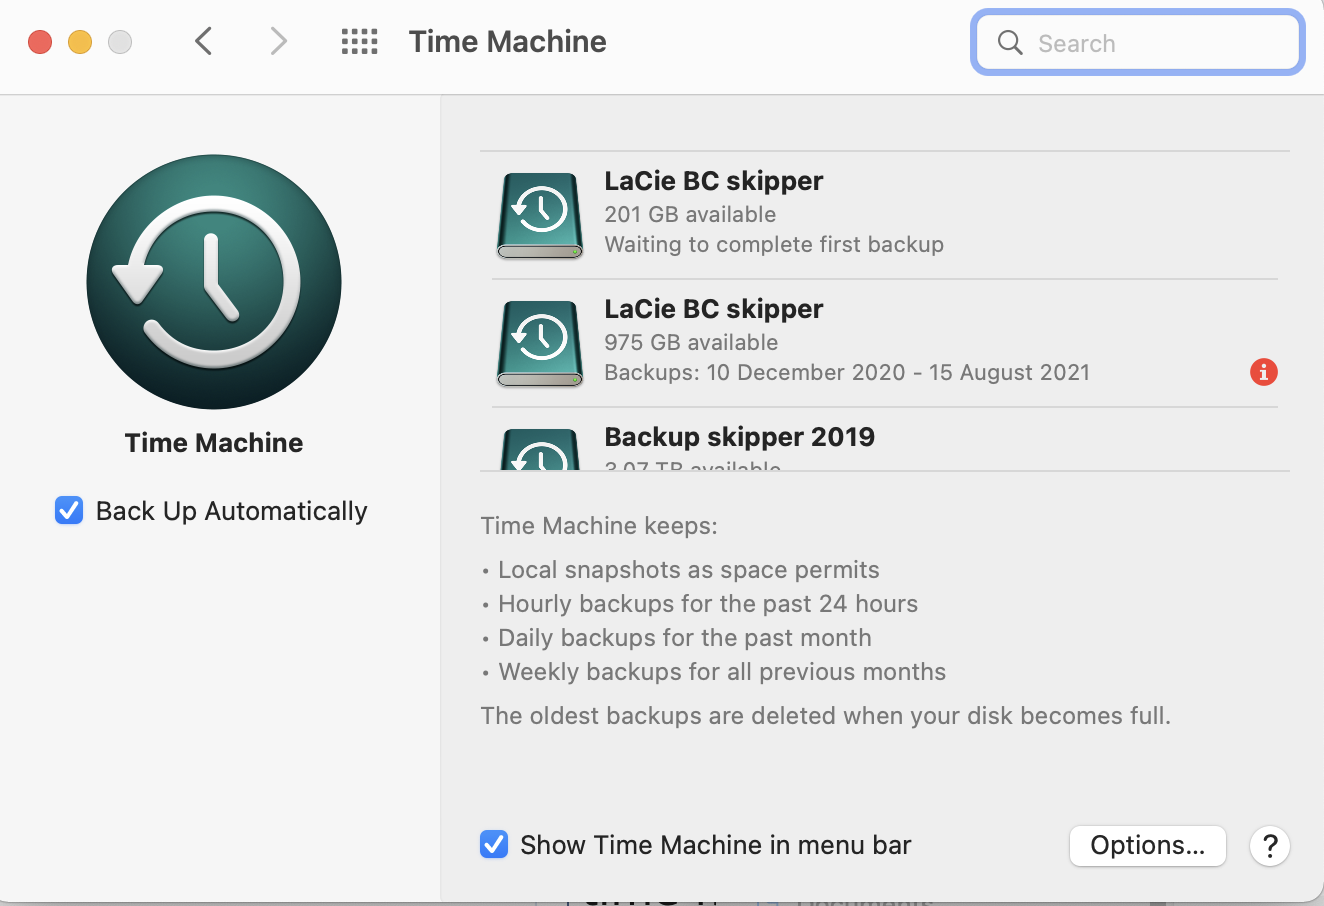Open help with the question mark button

point(1269,846)
